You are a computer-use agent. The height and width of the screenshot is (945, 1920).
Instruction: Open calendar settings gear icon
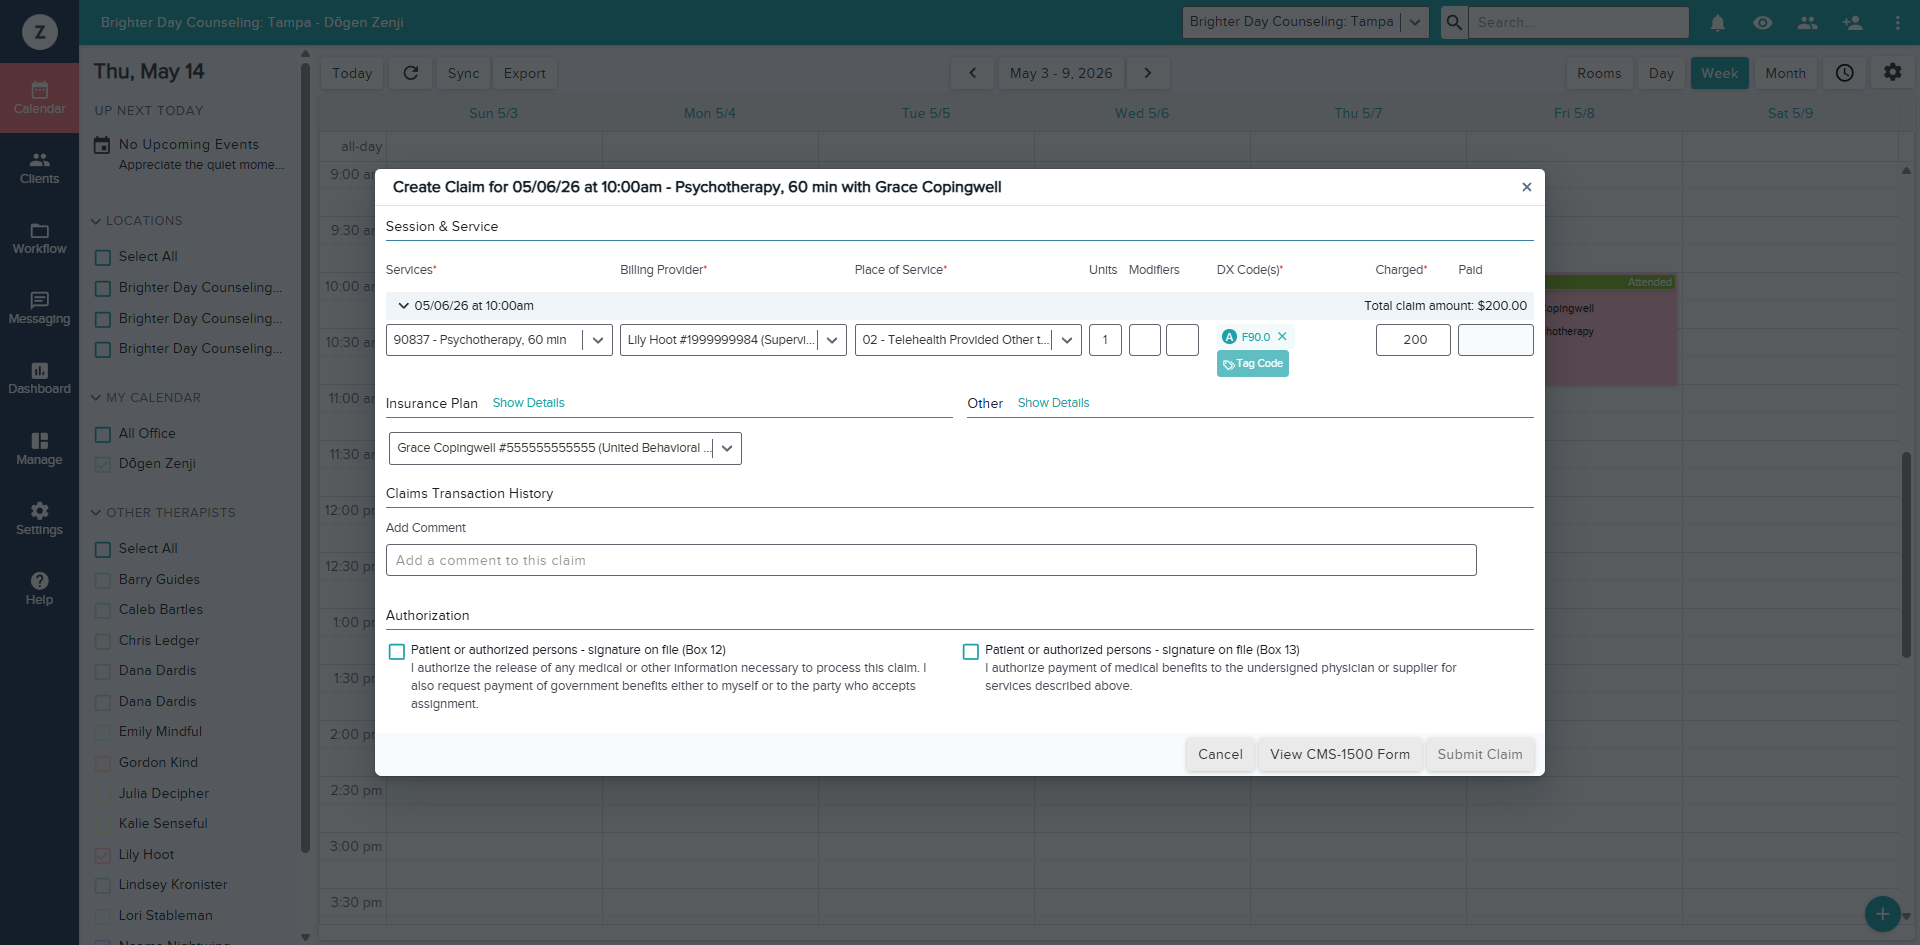pyautogui.click(x=1893, y=73)
